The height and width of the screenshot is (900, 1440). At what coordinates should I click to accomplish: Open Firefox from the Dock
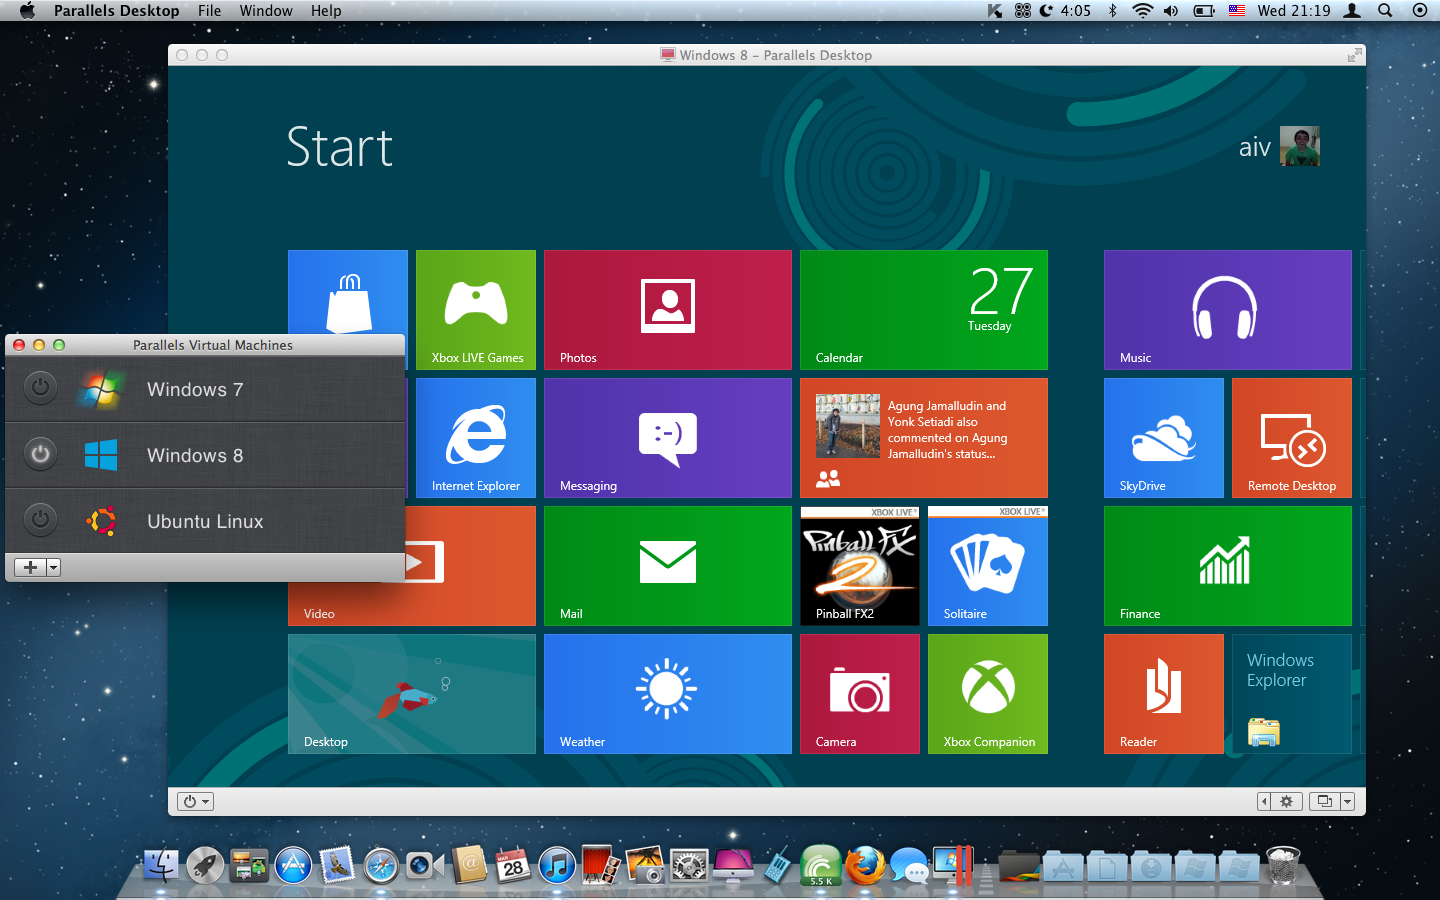click(866, 865)
